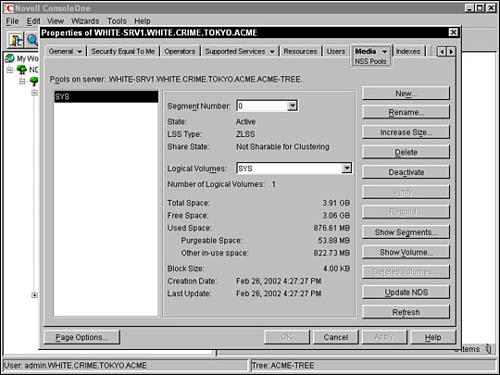Screen dimensions: 500x375
Task: Click the ZLSS LSS type value
Action: coord(245,134)
